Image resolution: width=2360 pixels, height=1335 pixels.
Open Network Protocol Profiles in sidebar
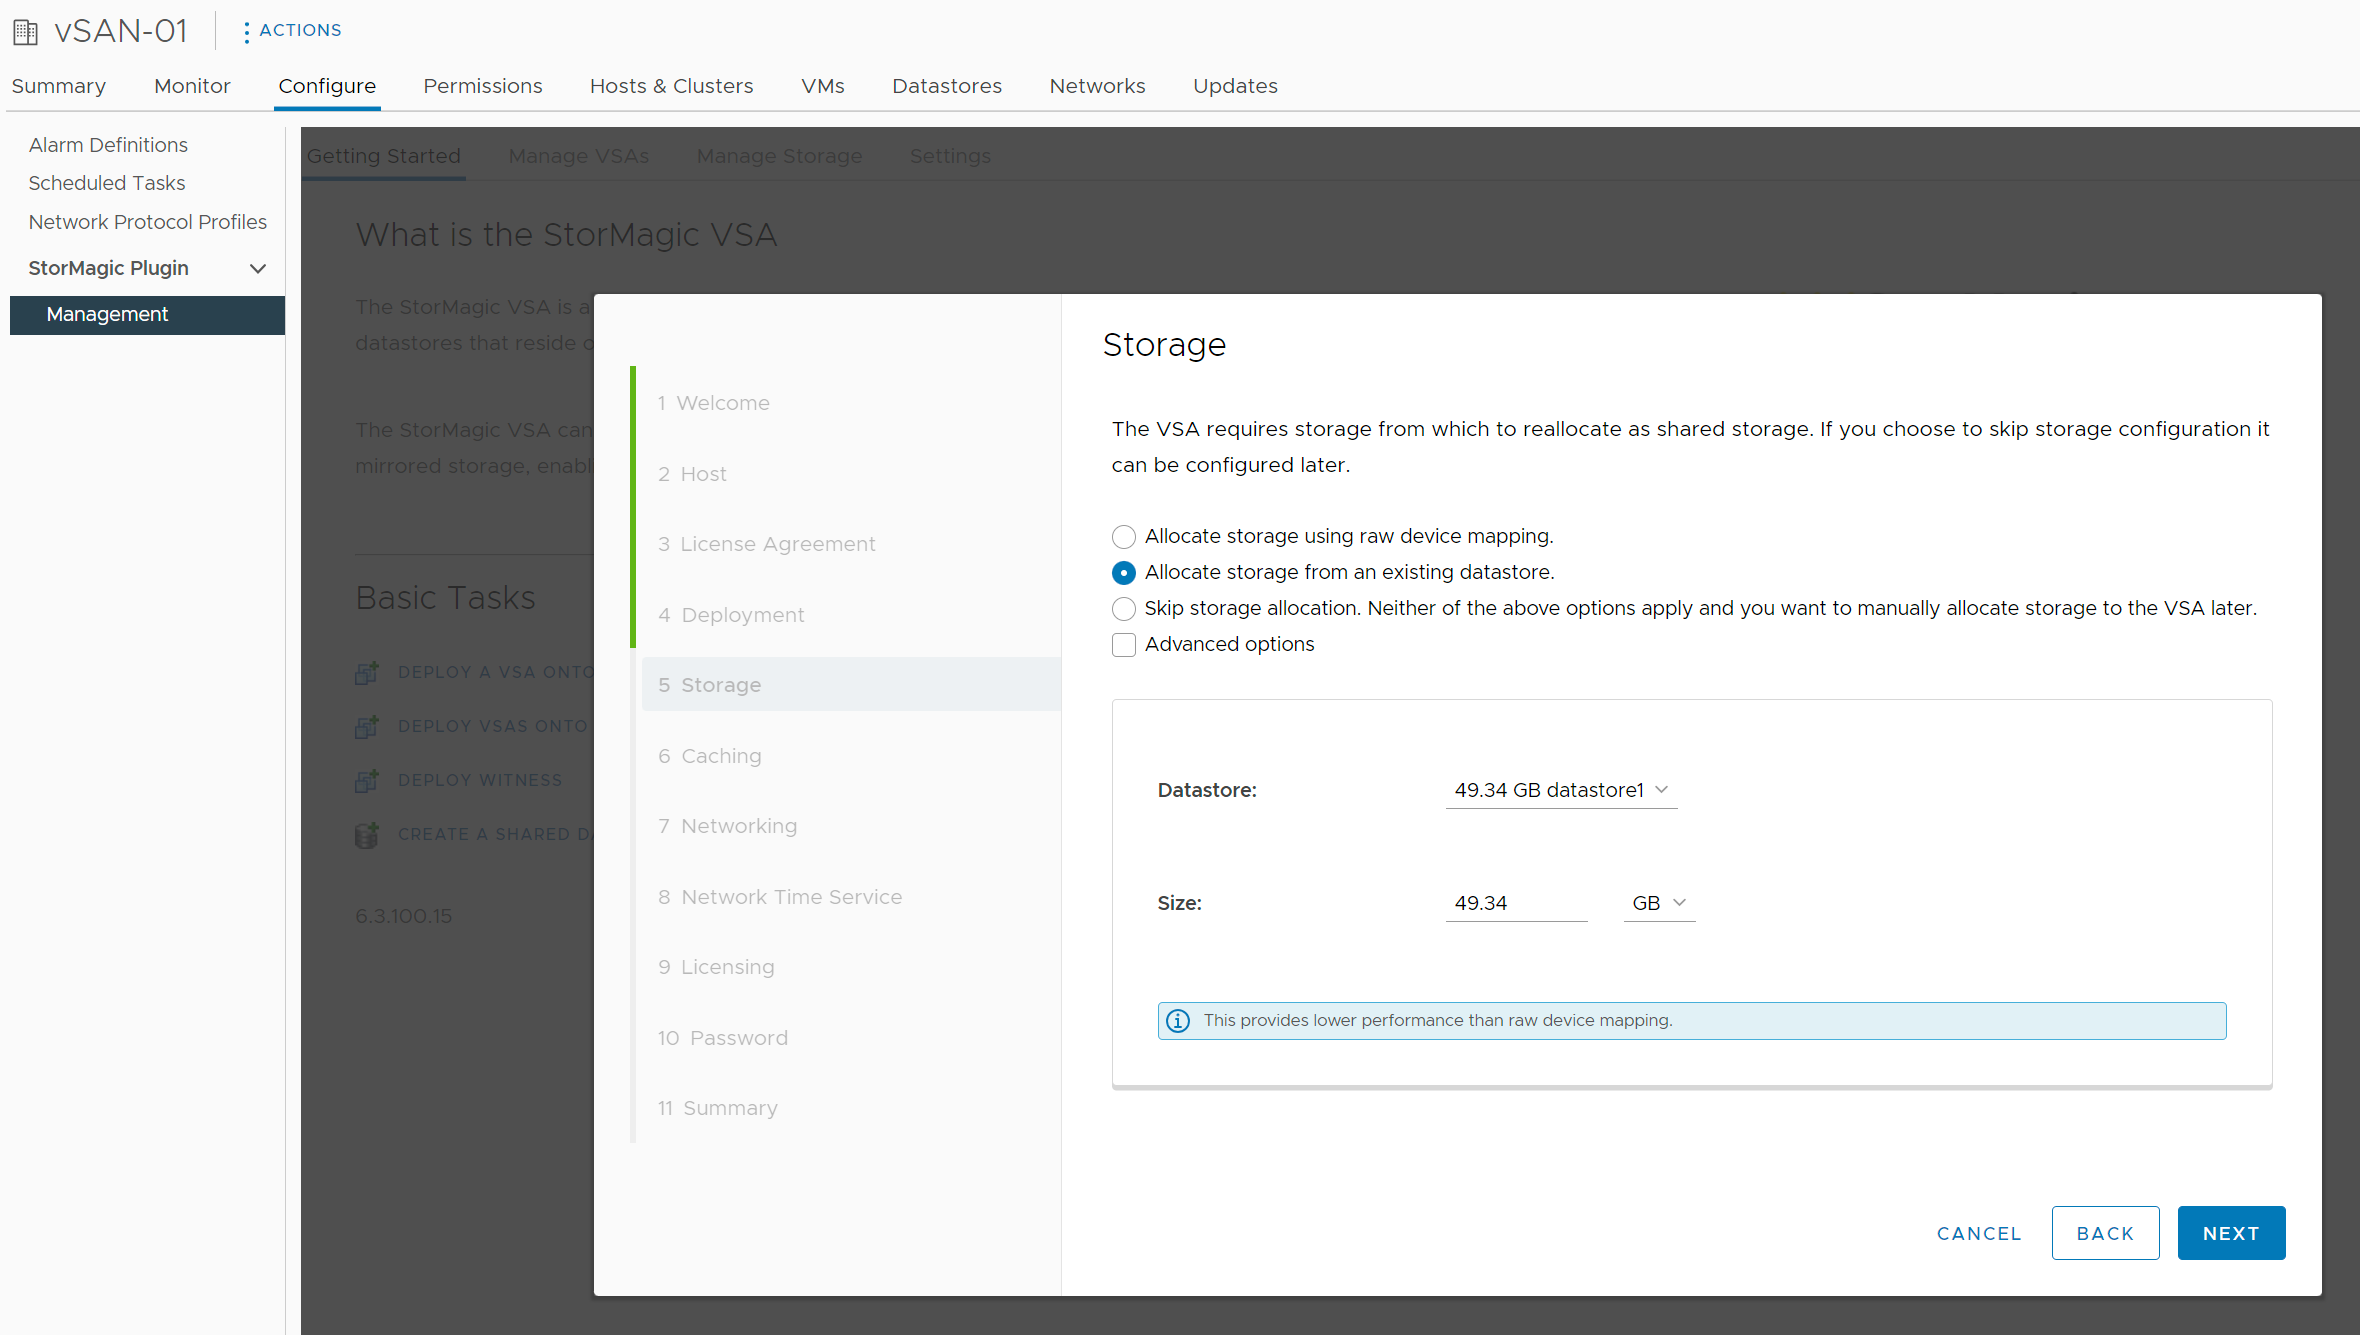point(147,222)
